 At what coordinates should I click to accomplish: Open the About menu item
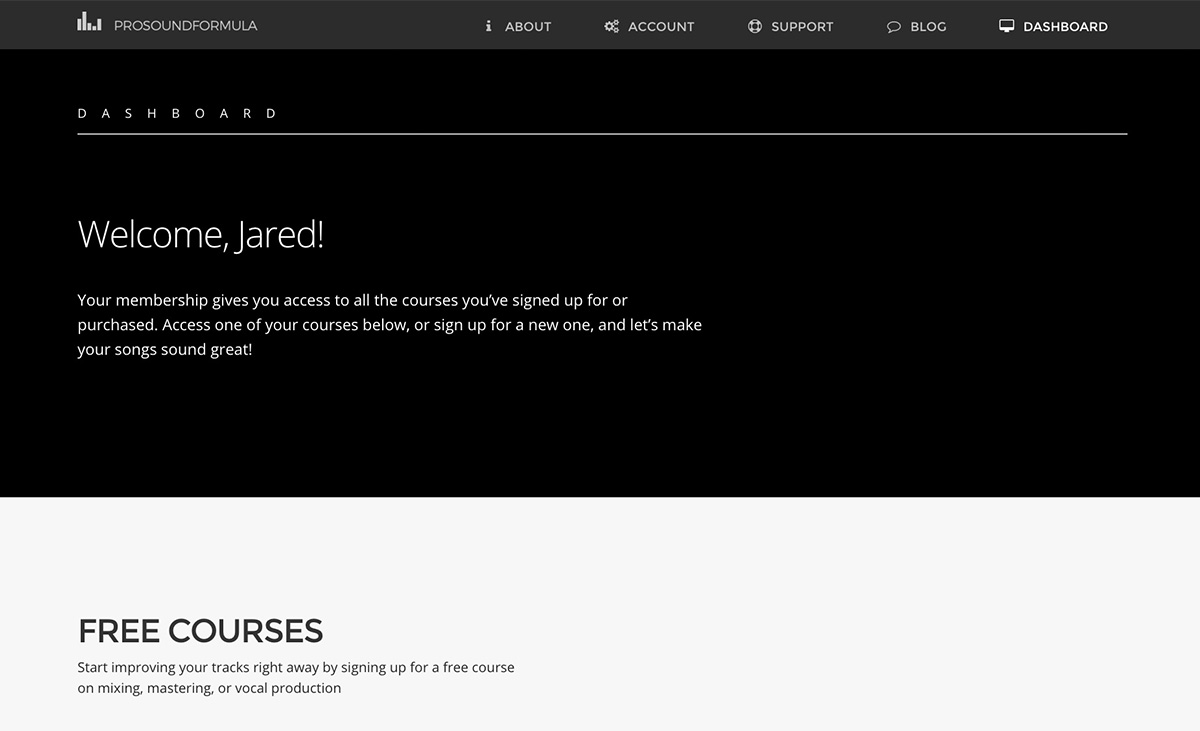tap(528, 27)
